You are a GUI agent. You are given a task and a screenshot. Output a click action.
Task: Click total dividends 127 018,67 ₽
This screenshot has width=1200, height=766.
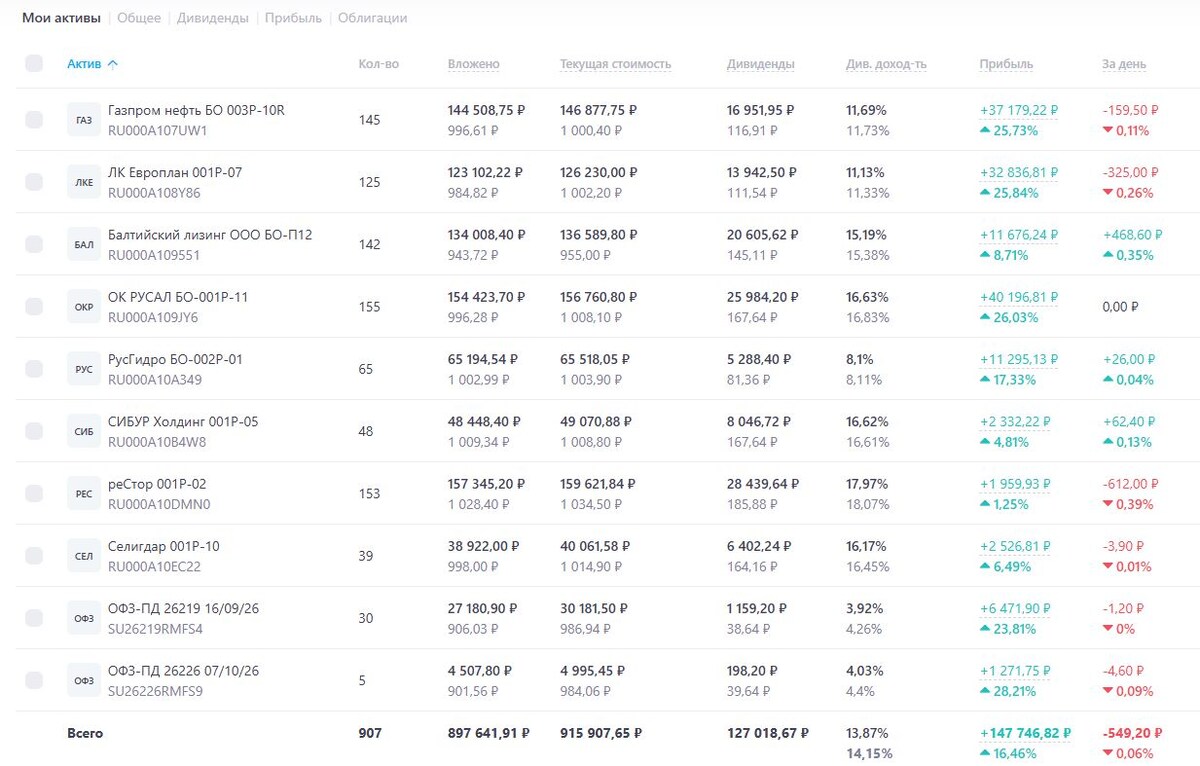[767, 733]
